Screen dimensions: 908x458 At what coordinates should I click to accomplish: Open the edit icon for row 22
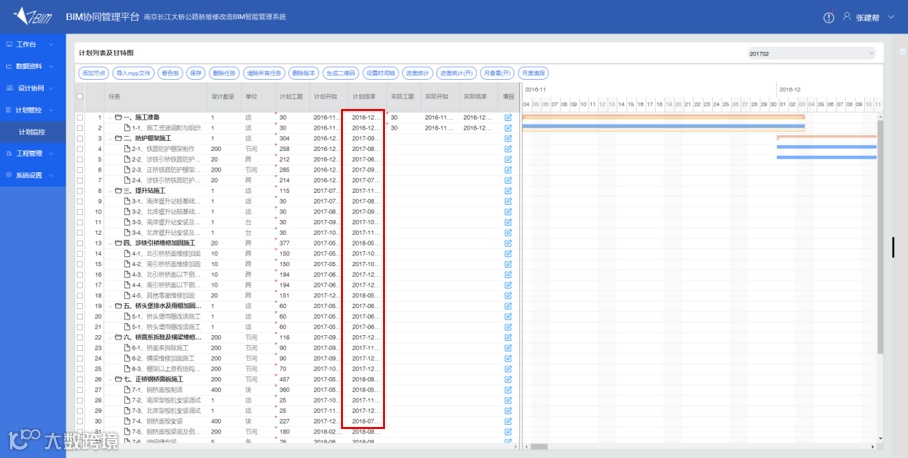(x=508, y=337)
